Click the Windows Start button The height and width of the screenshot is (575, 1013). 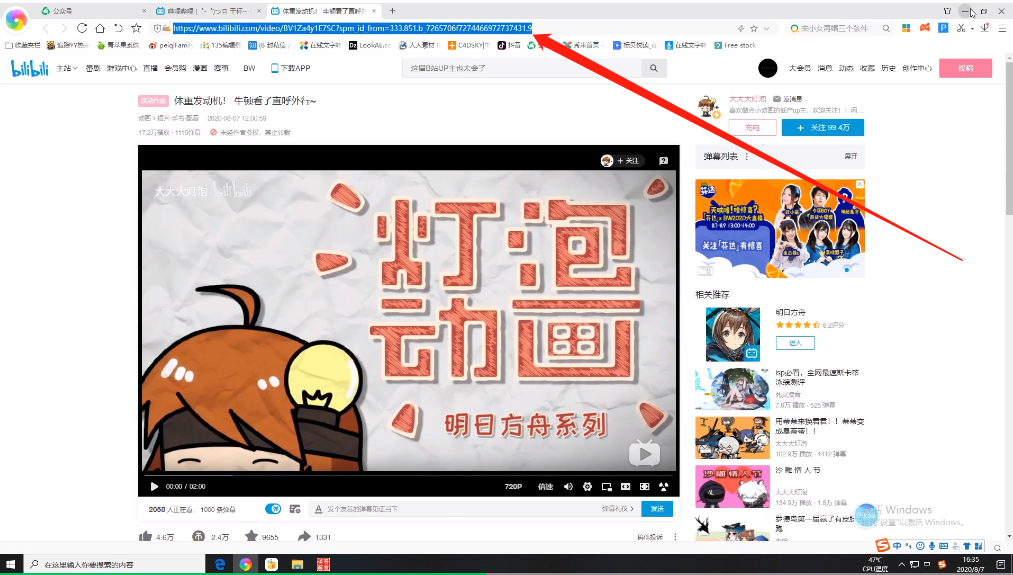[x=11, y=565]
